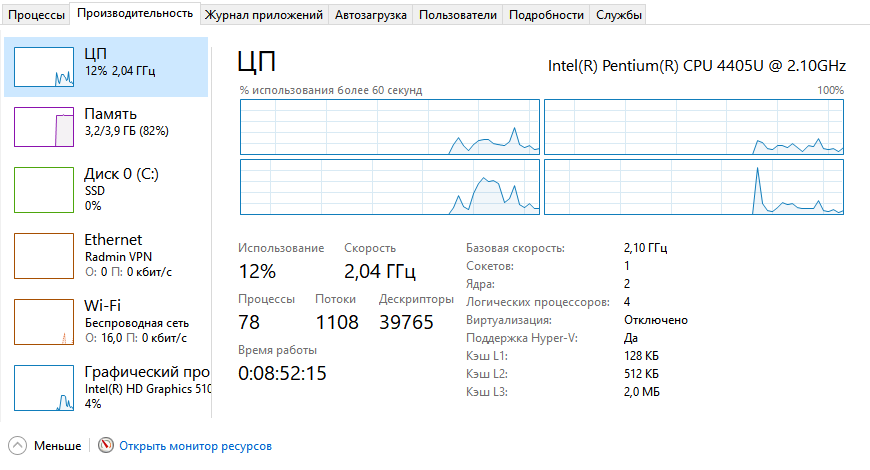Click the resource monitor icon
Image resolution: width=870 pixels, height=470 pixels.
click(x=106, y=446)
